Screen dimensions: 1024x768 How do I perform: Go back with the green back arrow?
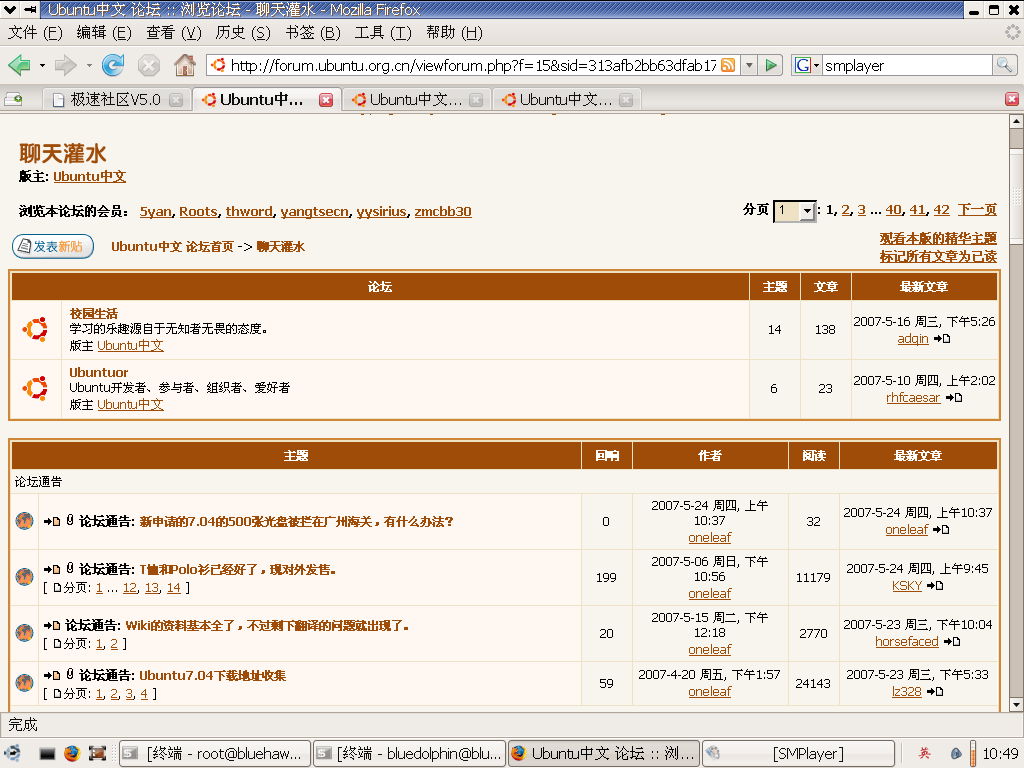[19, 65]
